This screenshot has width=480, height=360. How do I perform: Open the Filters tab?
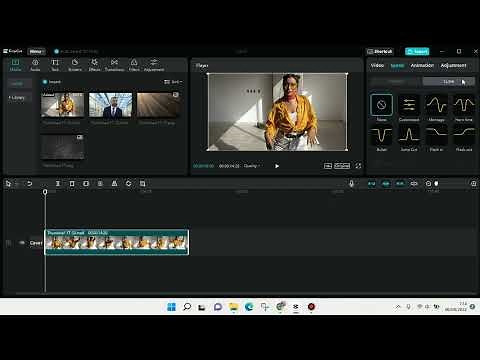134,65
